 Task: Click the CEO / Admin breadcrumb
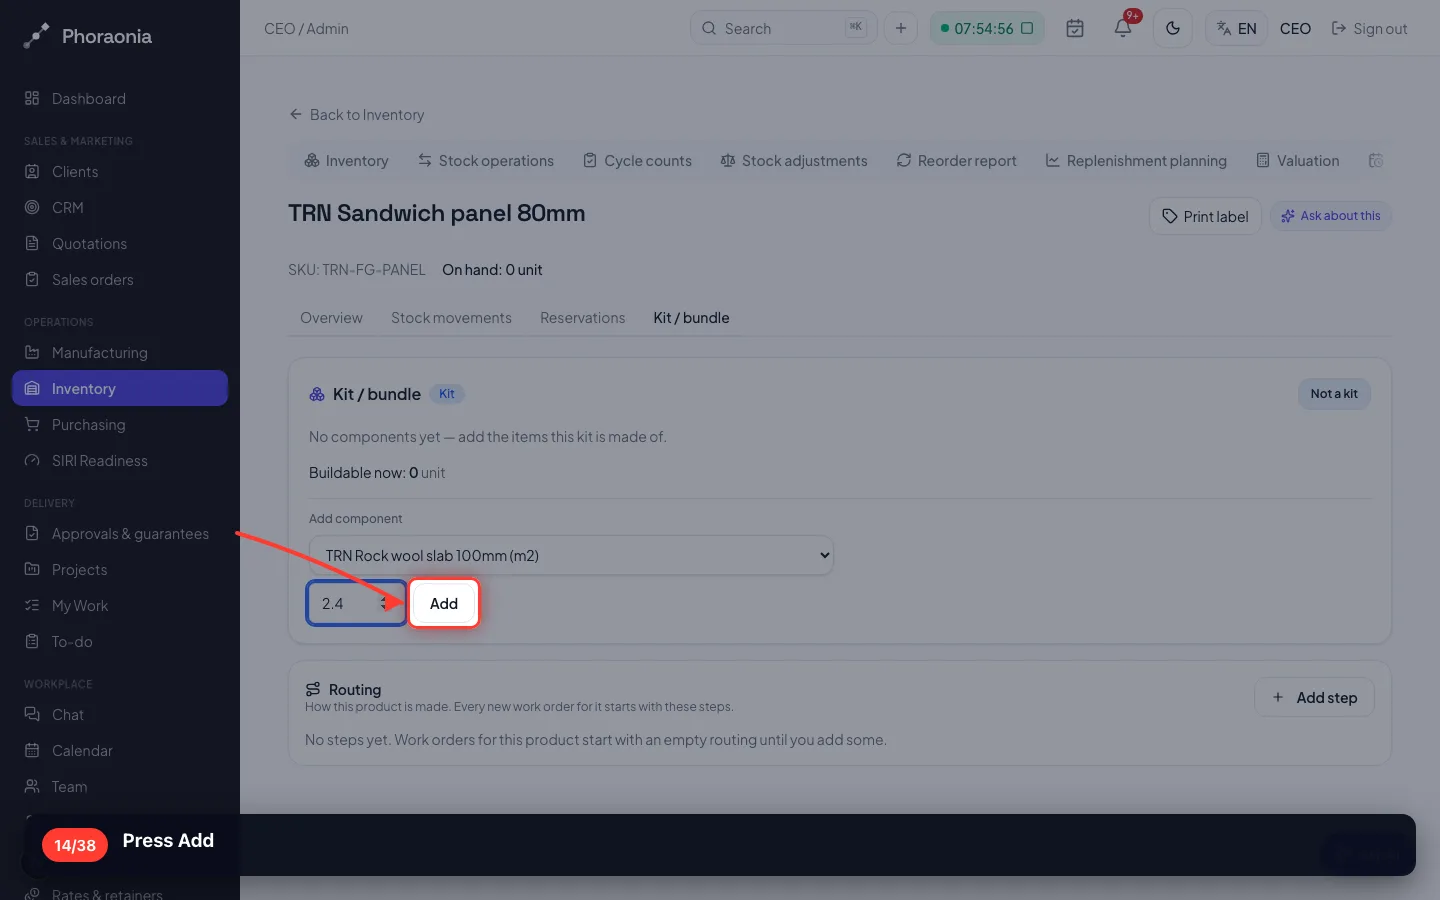click(306, 29)
